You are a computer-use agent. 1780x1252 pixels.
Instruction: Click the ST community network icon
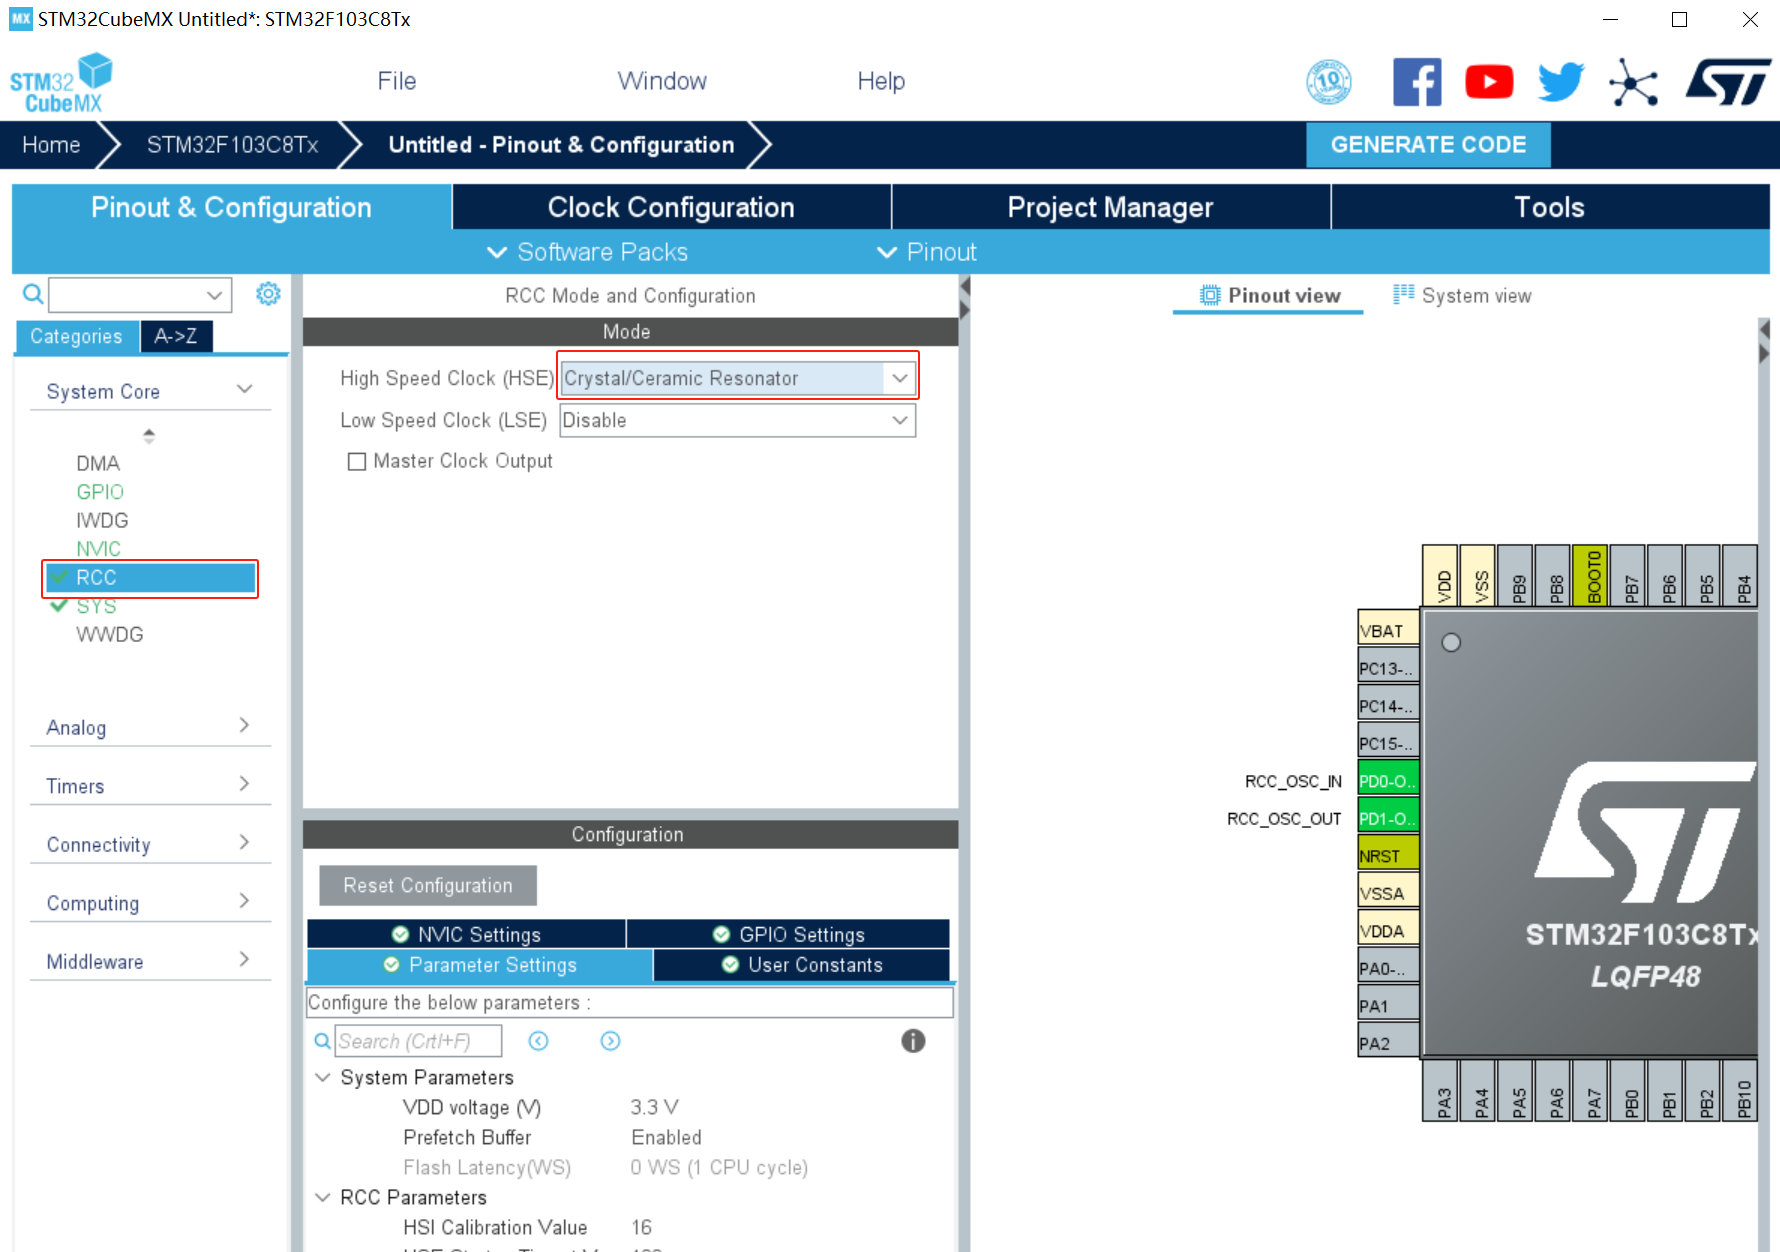(1633, 82)
